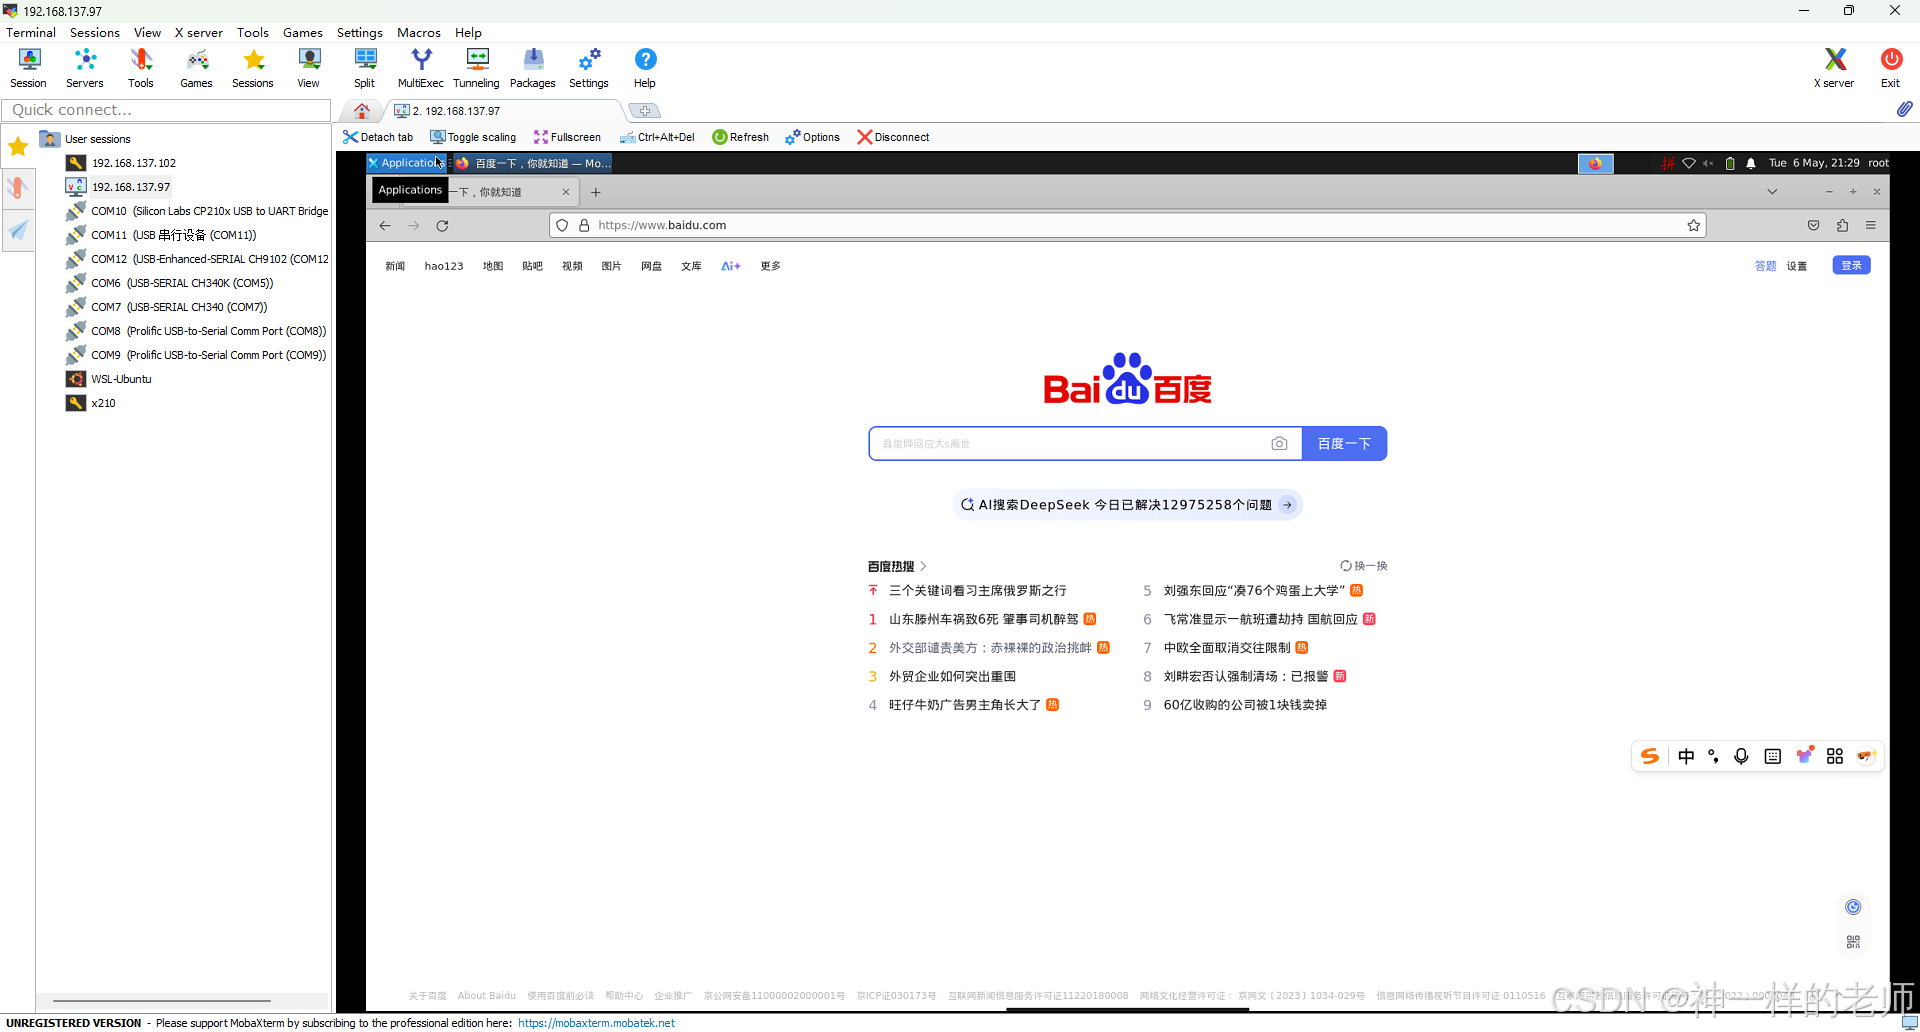Click the AI搜索DeepSeek banner
The height and width of the screenshot is (1032, 1920).
(x=1127, y=505)
